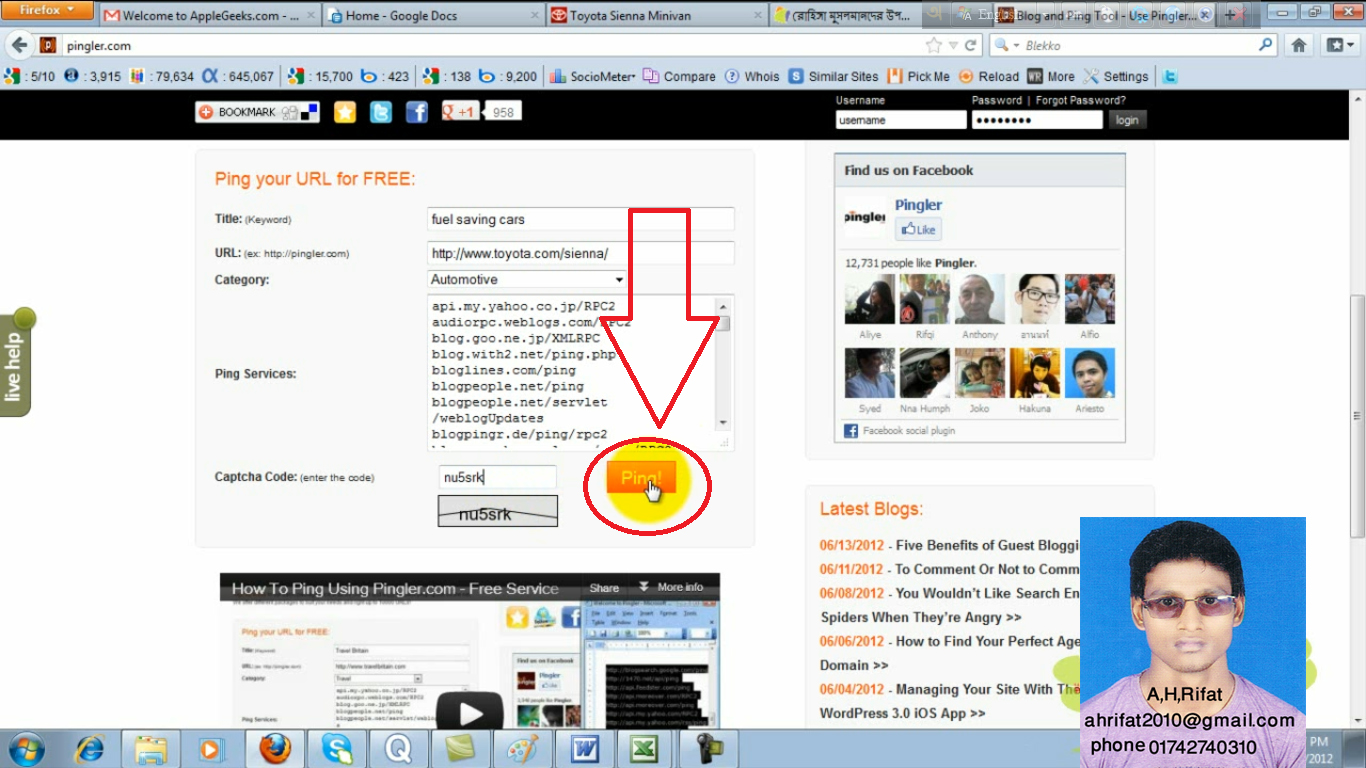Click the Facebook social plugin link
Screen dimensions: 1366x768
(908, 431)
